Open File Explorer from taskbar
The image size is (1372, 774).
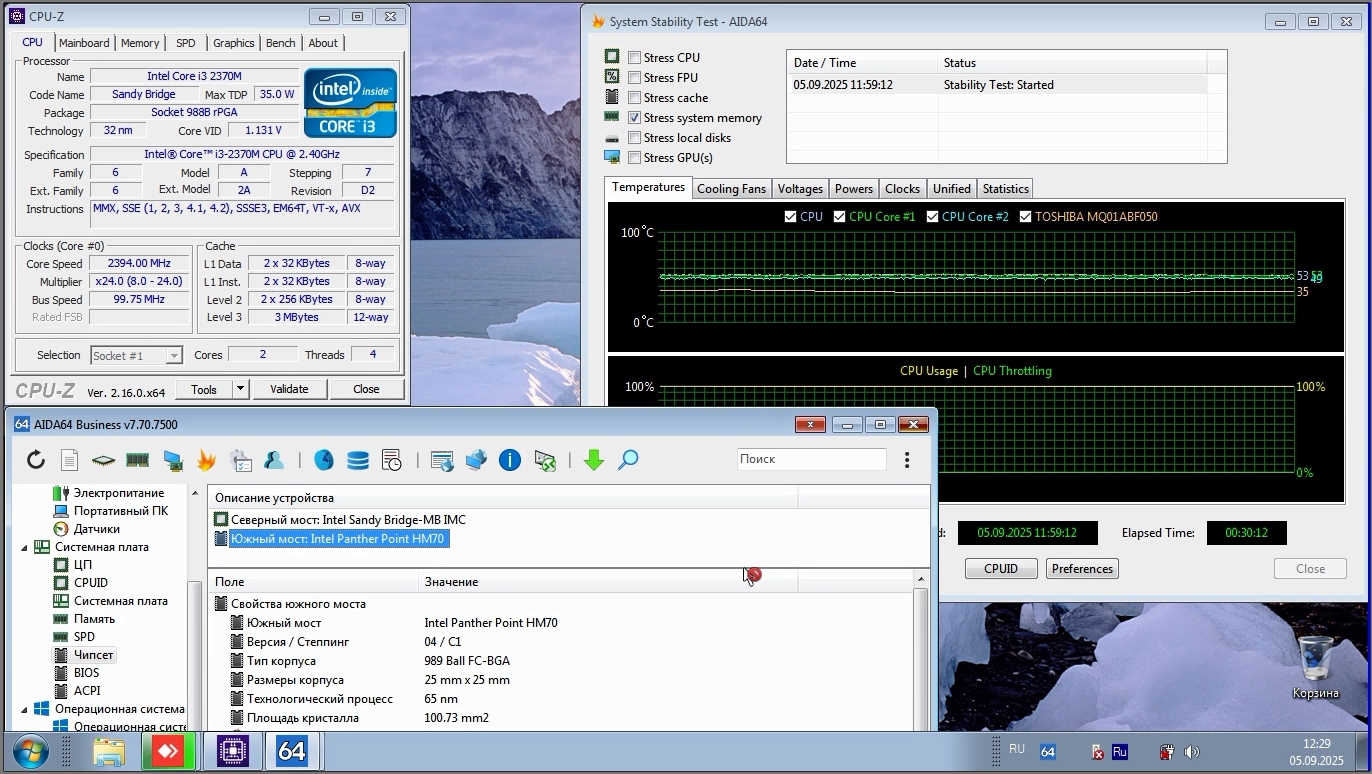(109, 751)
